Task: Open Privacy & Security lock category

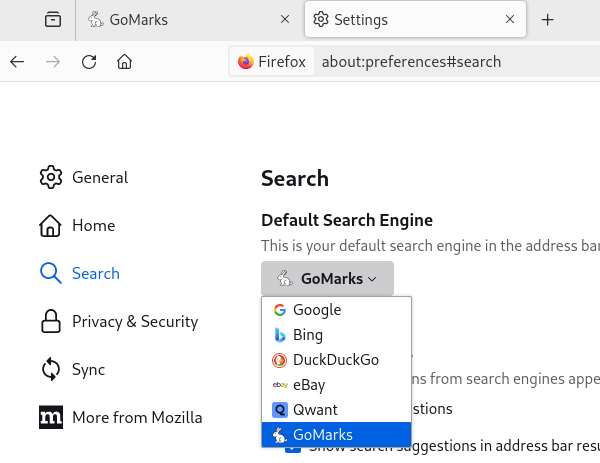Action: [x=51, y=322]
